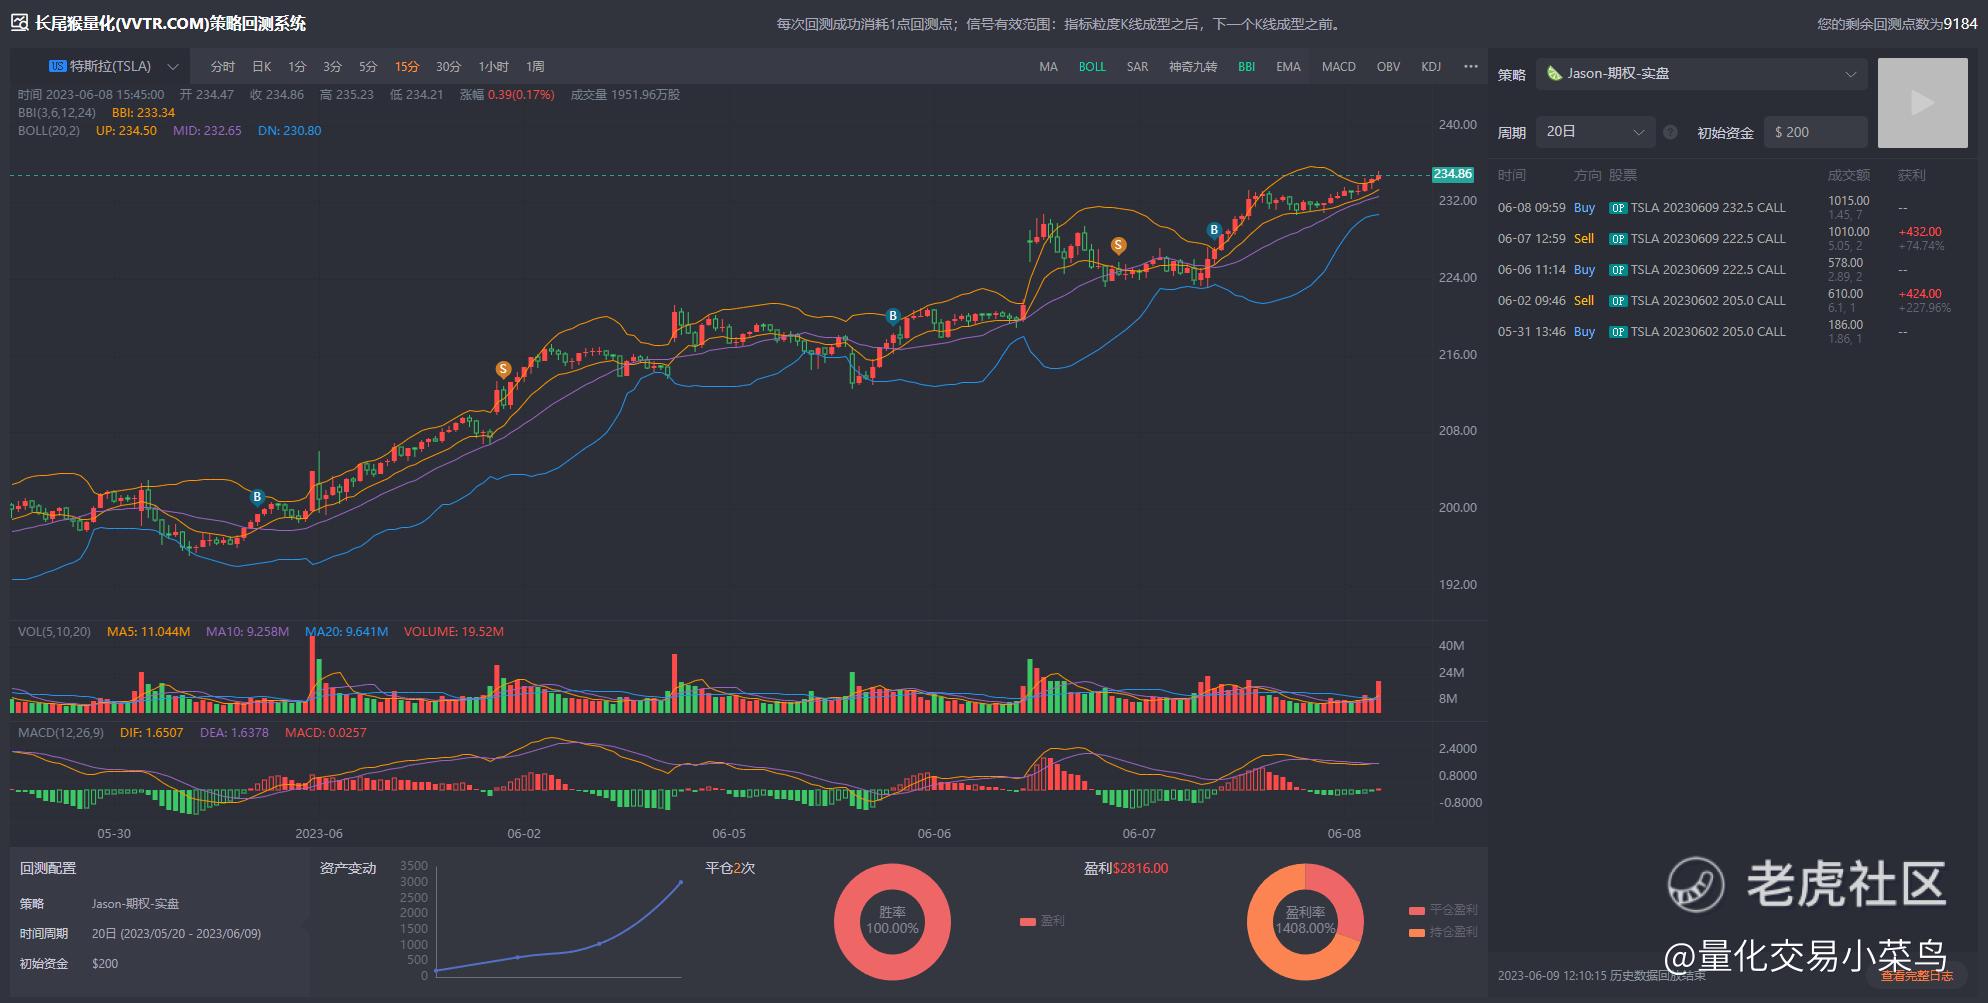Click the 05-31 13:46 Buy trade row
This screenshot has width=1988, height=1003.
(1732, 332)
